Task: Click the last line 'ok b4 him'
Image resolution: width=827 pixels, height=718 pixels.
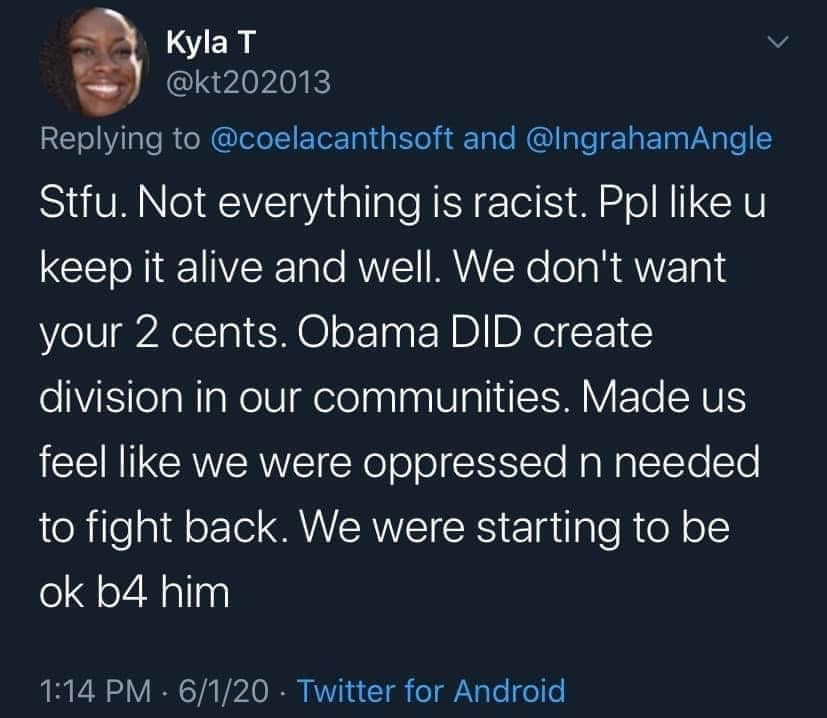Action: tap(134, 593)
